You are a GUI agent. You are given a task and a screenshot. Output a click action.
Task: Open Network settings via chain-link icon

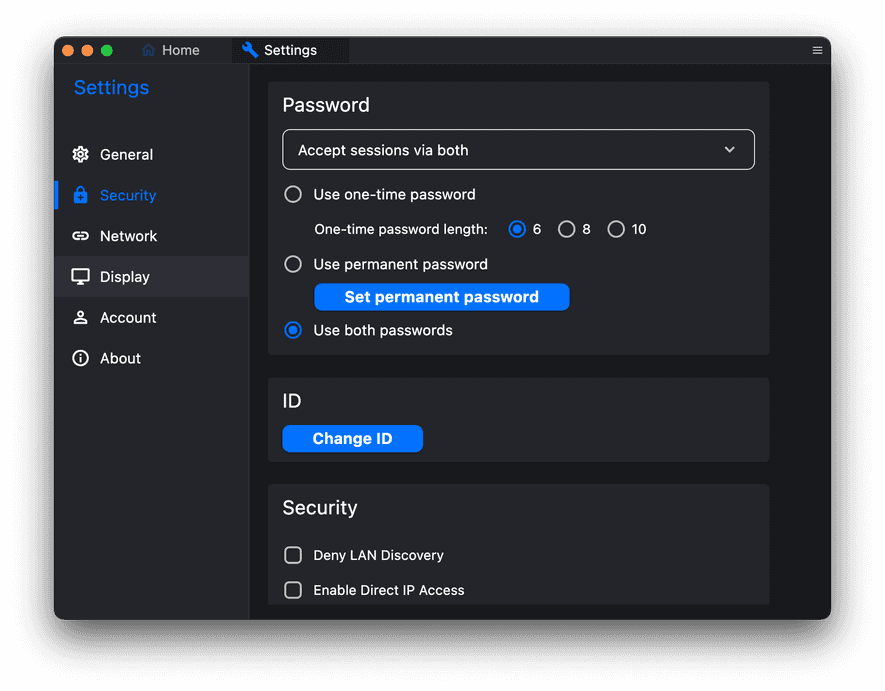pos(80,236)
